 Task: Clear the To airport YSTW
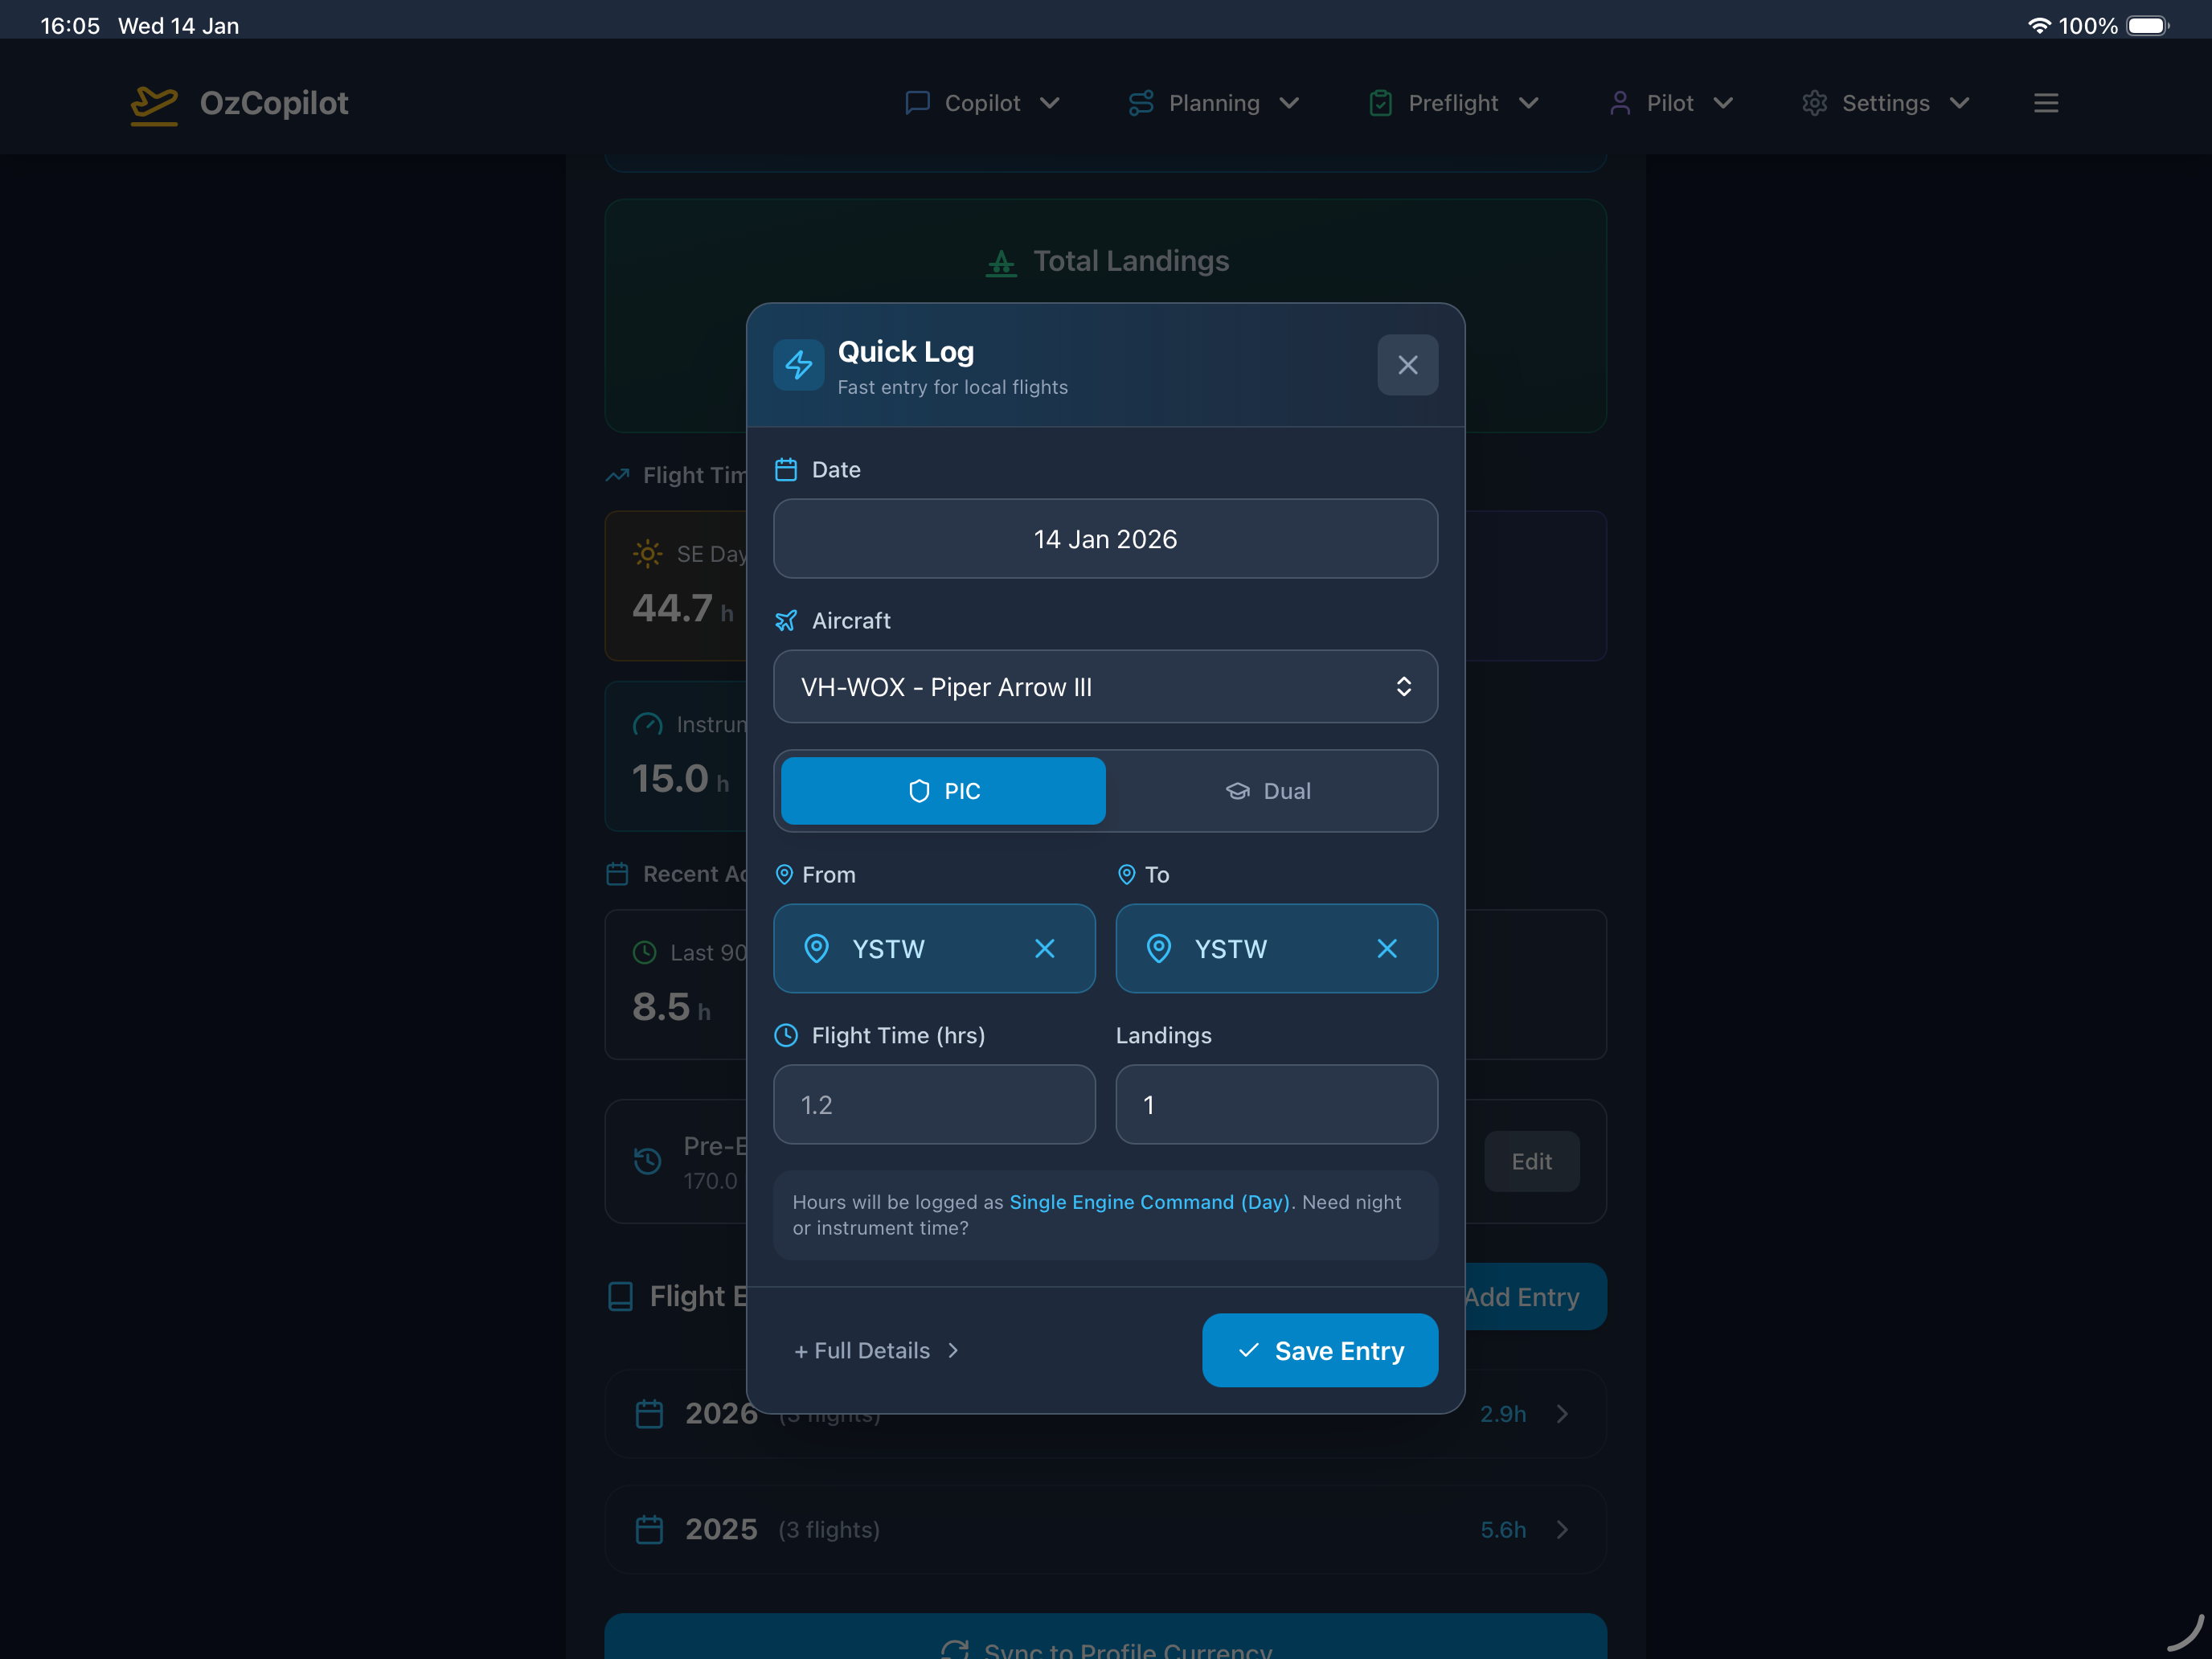(x=1386, y=948)
